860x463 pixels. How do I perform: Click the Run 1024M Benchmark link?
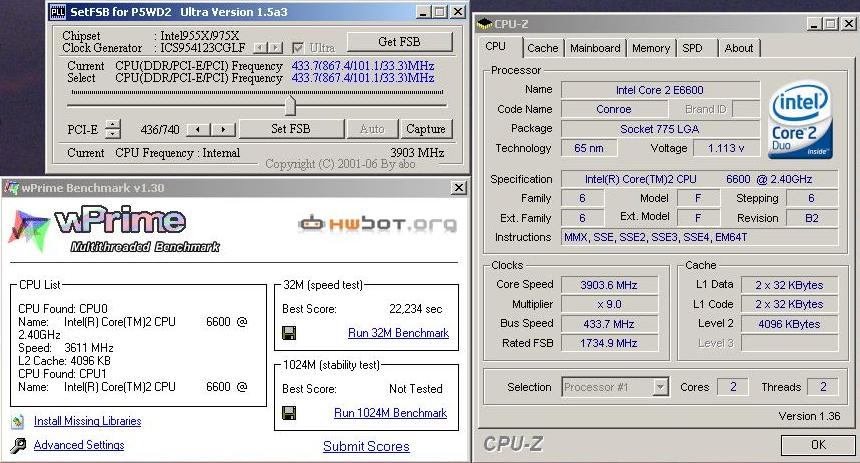pos(391,413)
